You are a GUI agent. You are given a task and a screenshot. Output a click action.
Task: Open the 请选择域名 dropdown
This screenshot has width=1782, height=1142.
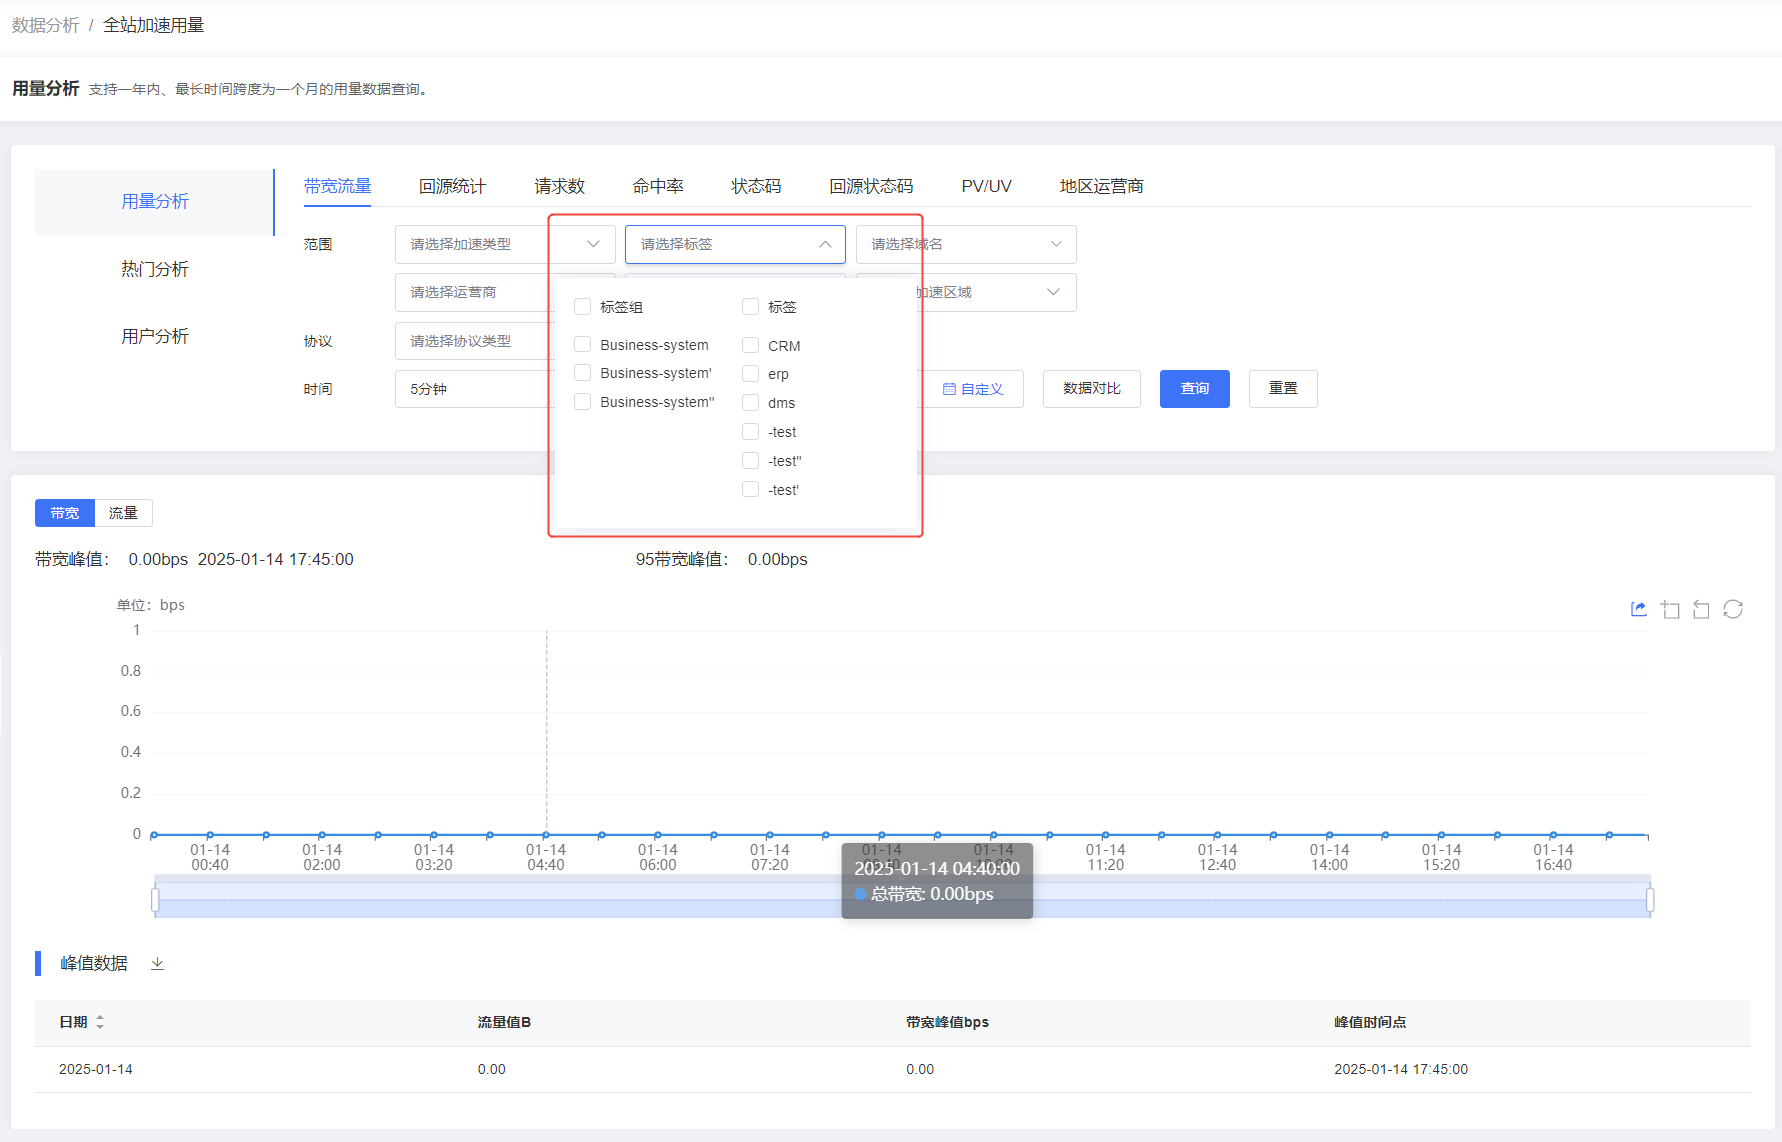[966, 244]
